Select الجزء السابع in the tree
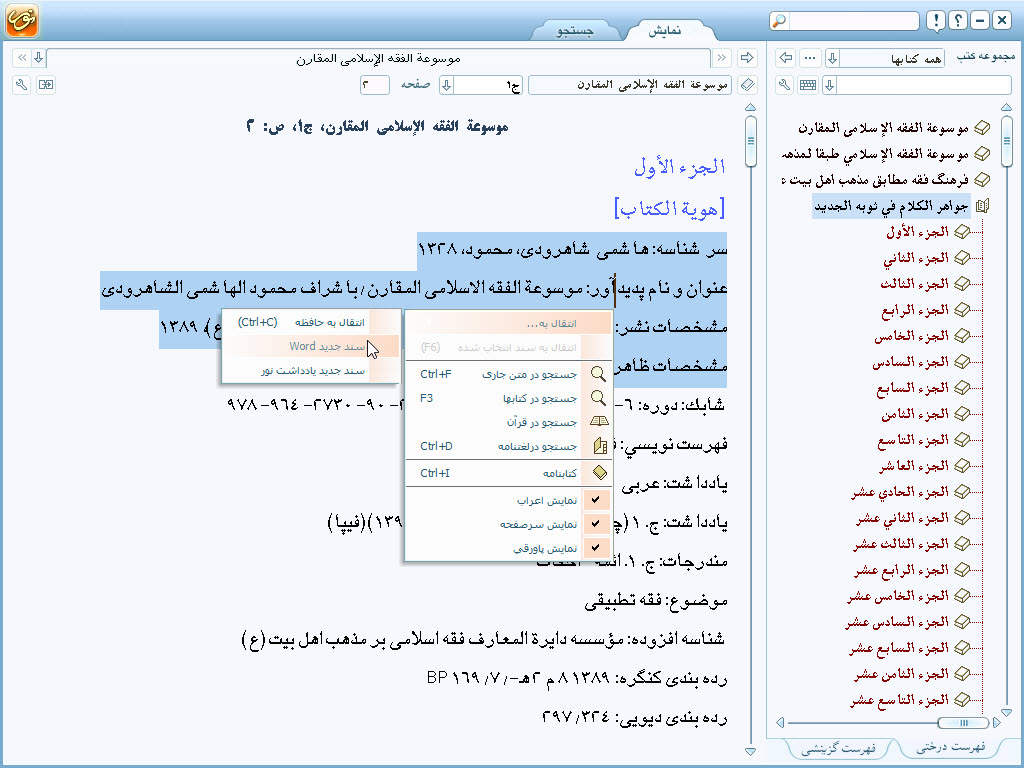This screenshot has width=1024, height=768. tap(912, 389)
